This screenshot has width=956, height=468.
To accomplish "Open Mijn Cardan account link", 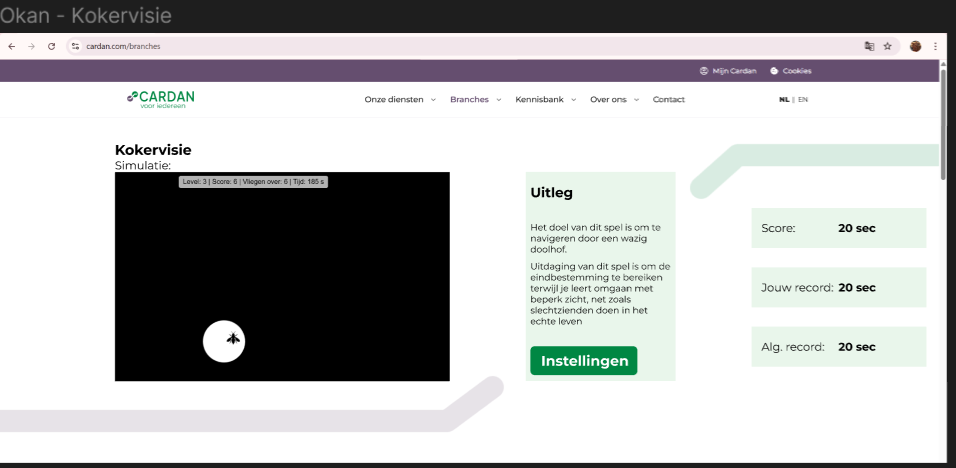I will [728, 71].
